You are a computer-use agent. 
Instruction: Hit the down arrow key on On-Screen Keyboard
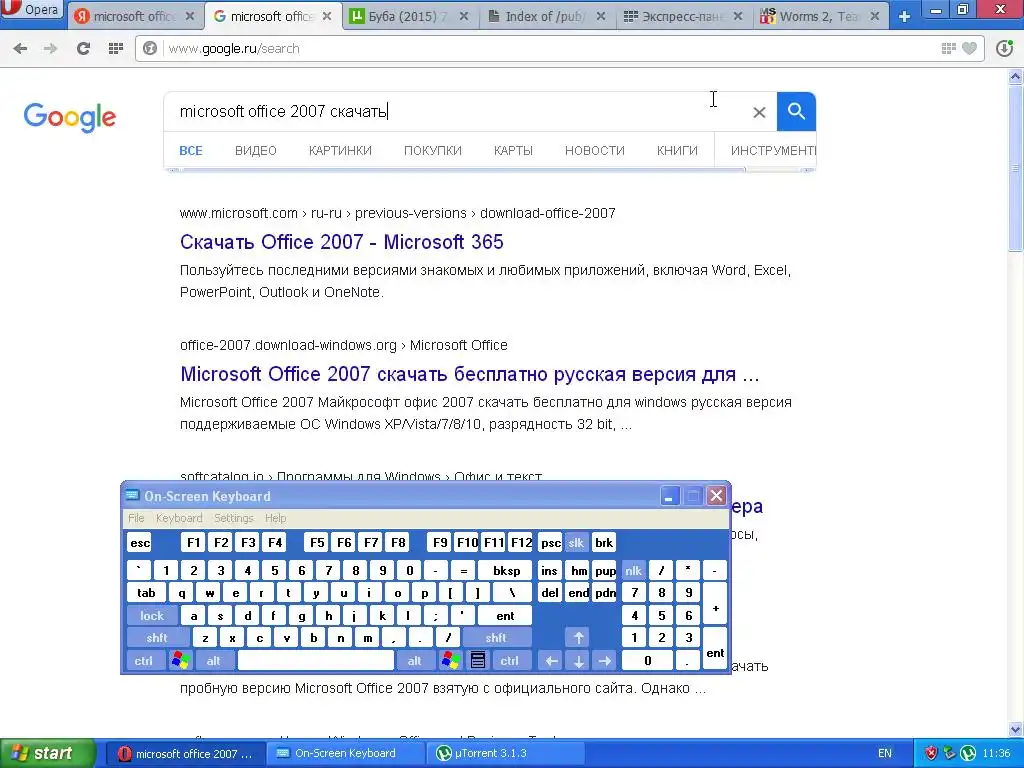click(x=578, y=661)
